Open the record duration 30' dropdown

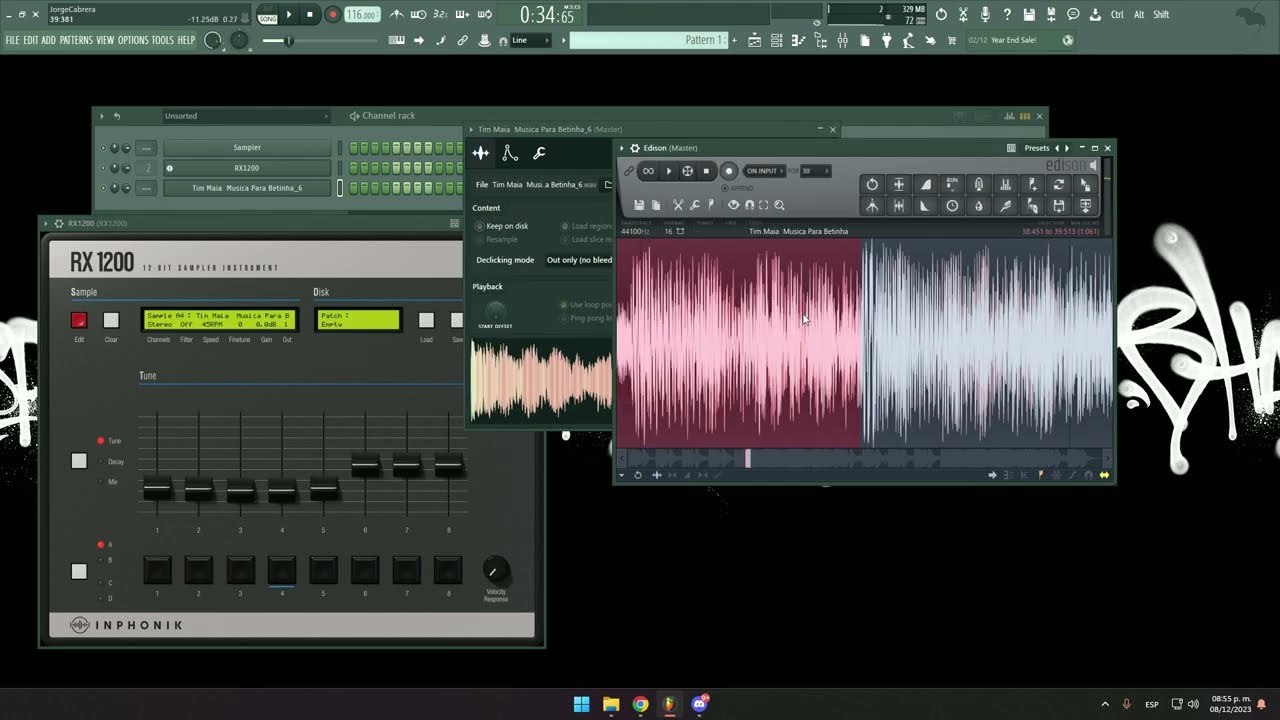814,171
